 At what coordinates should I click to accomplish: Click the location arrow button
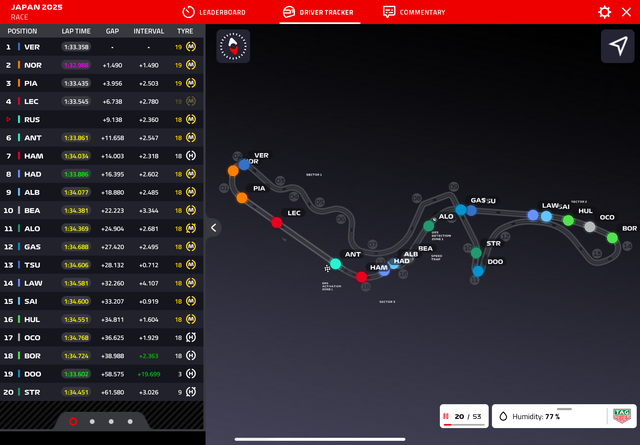tap(618, 46)
